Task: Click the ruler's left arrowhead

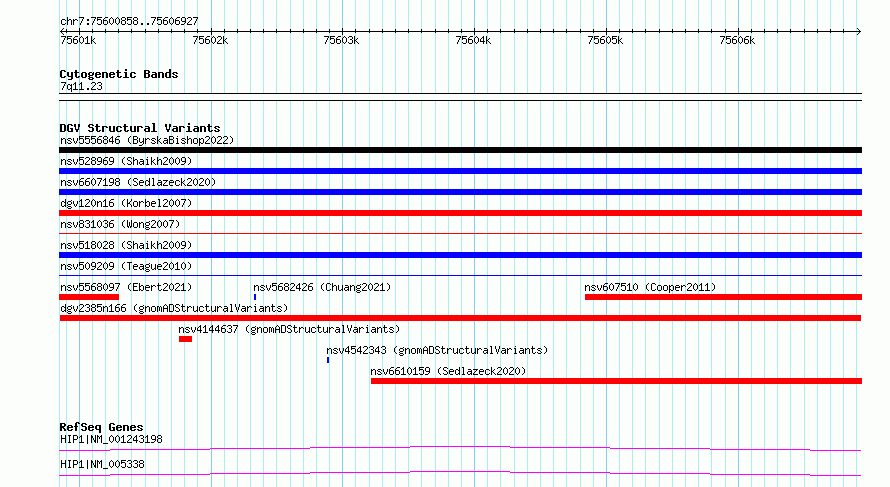Action: [62, 32]
